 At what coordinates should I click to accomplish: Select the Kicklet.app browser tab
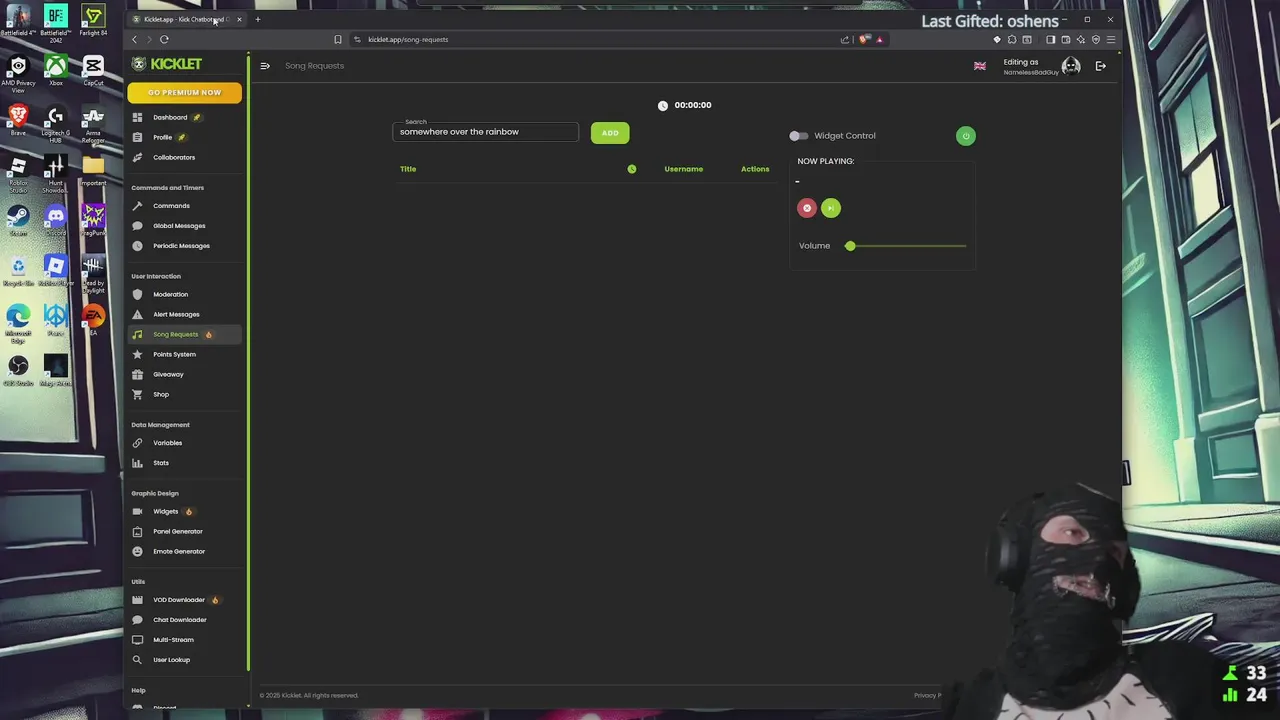tap(187, 19)
